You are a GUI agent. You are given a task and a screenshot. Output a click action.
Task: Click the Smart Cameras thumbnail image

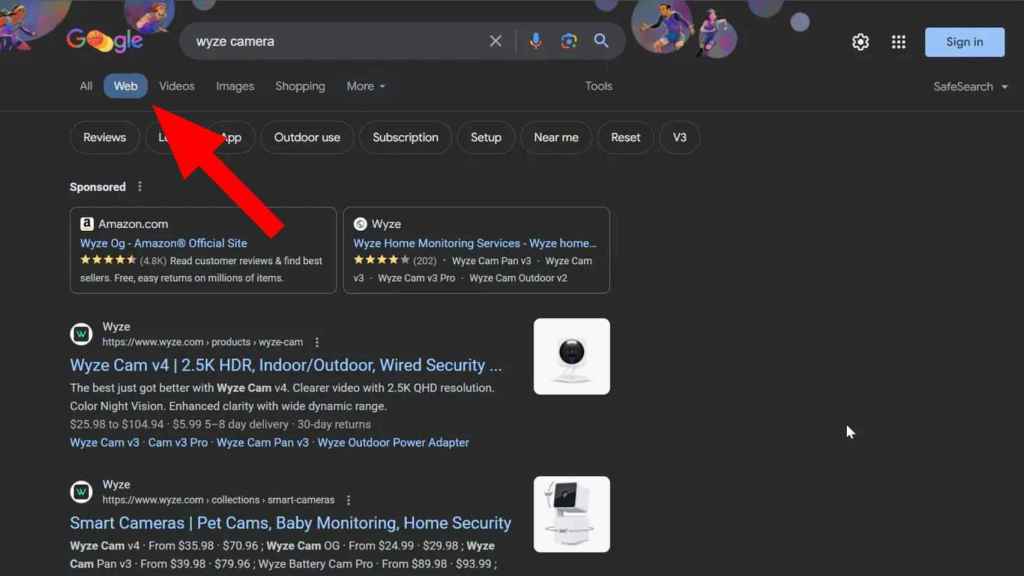coord(571,515)
